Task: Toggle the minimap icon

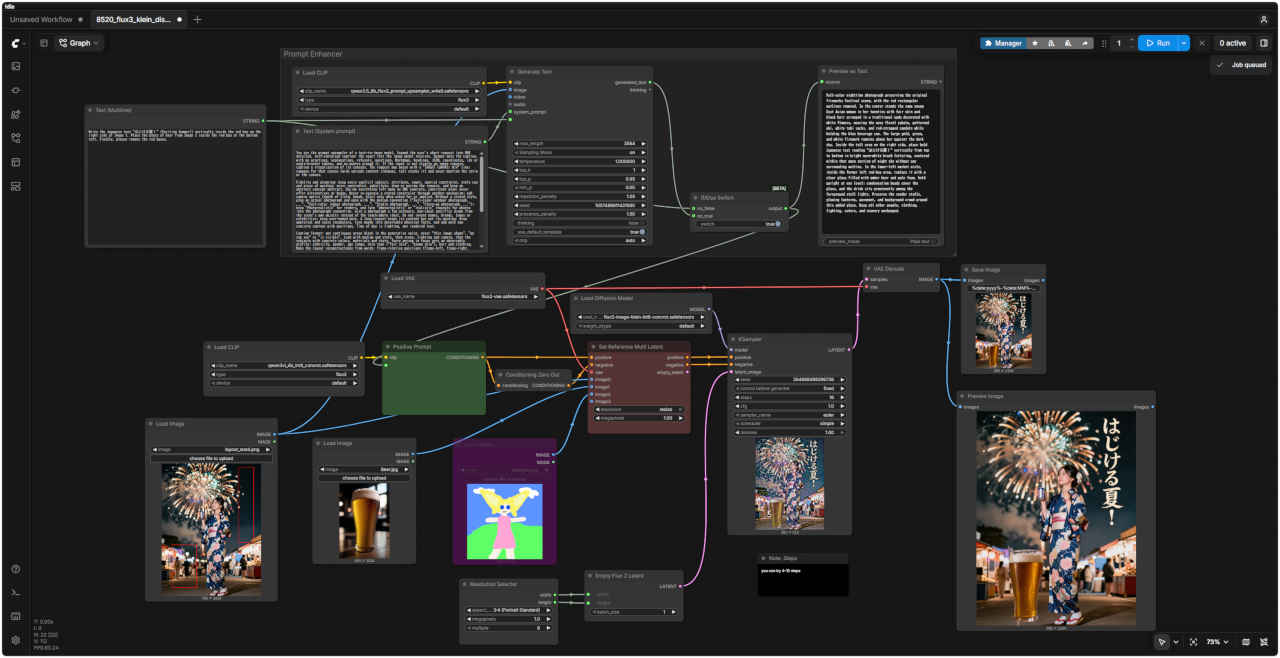Action: 1246,642
